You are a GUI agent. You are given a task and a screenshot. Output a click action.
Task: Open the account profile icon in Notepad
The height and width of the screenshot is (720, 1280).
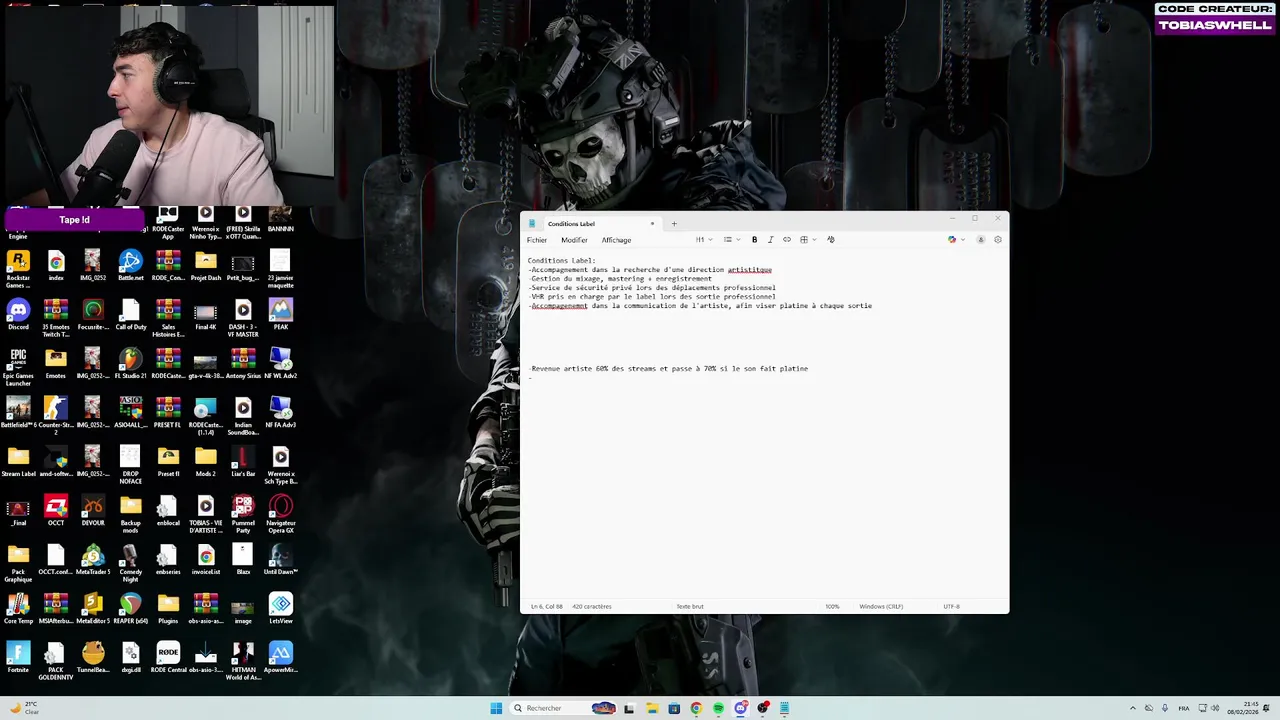[x=980, y=240]
